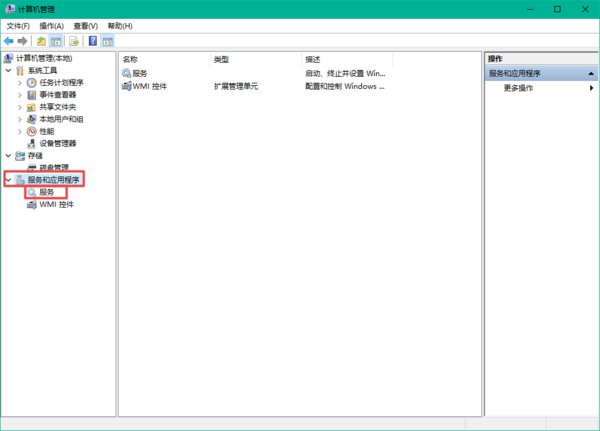Expand the 任务计划程序 tree node

pos(19,83)
